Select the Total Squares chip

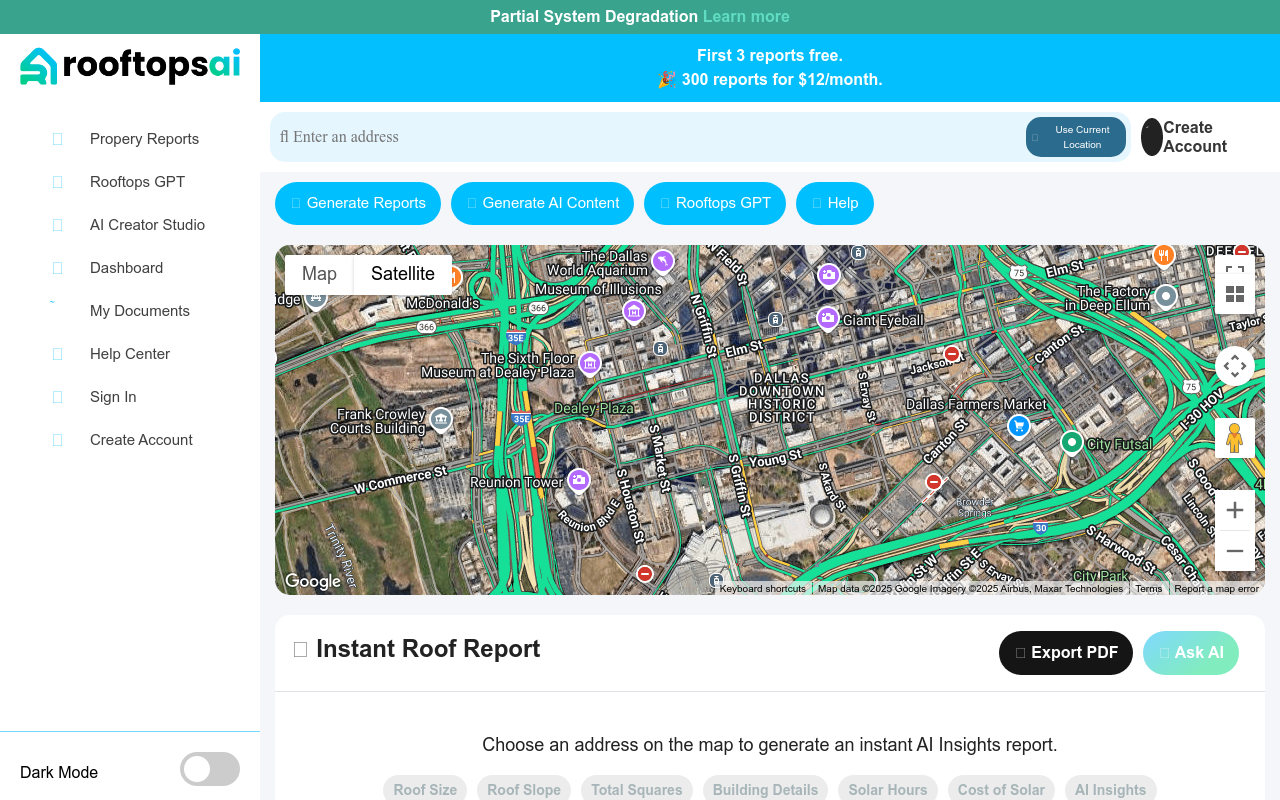click(x=637, y=789)
